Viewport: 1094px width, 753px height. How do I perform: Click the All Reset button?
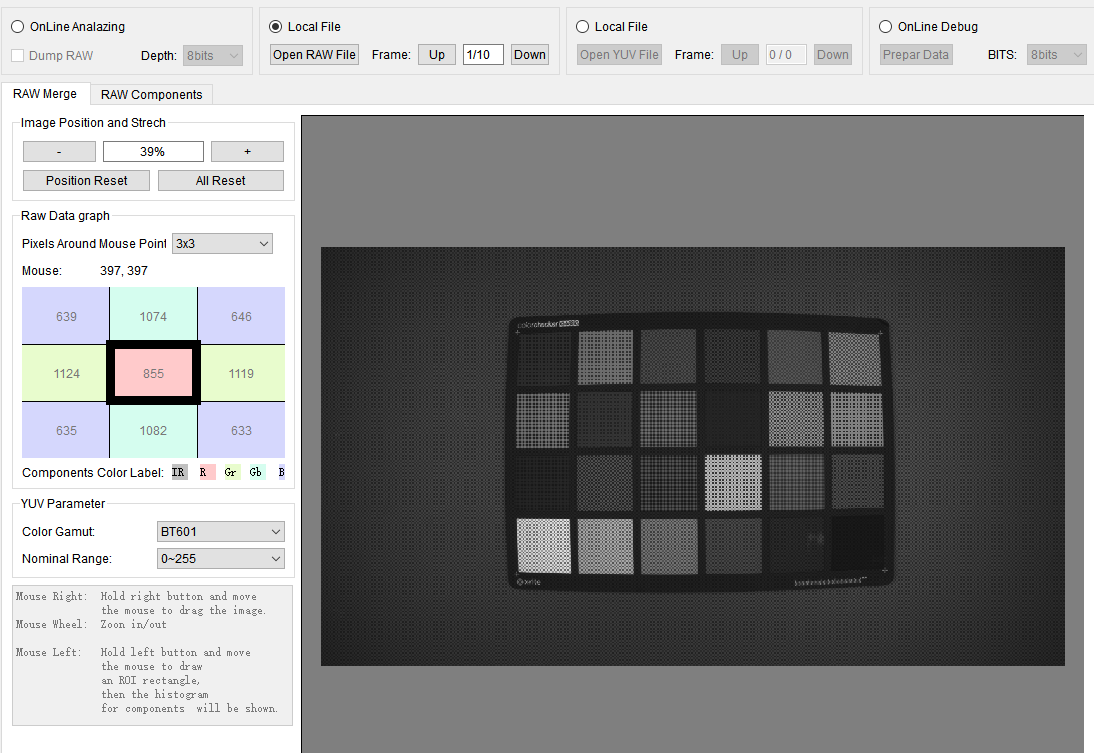[x=221, y=181]
